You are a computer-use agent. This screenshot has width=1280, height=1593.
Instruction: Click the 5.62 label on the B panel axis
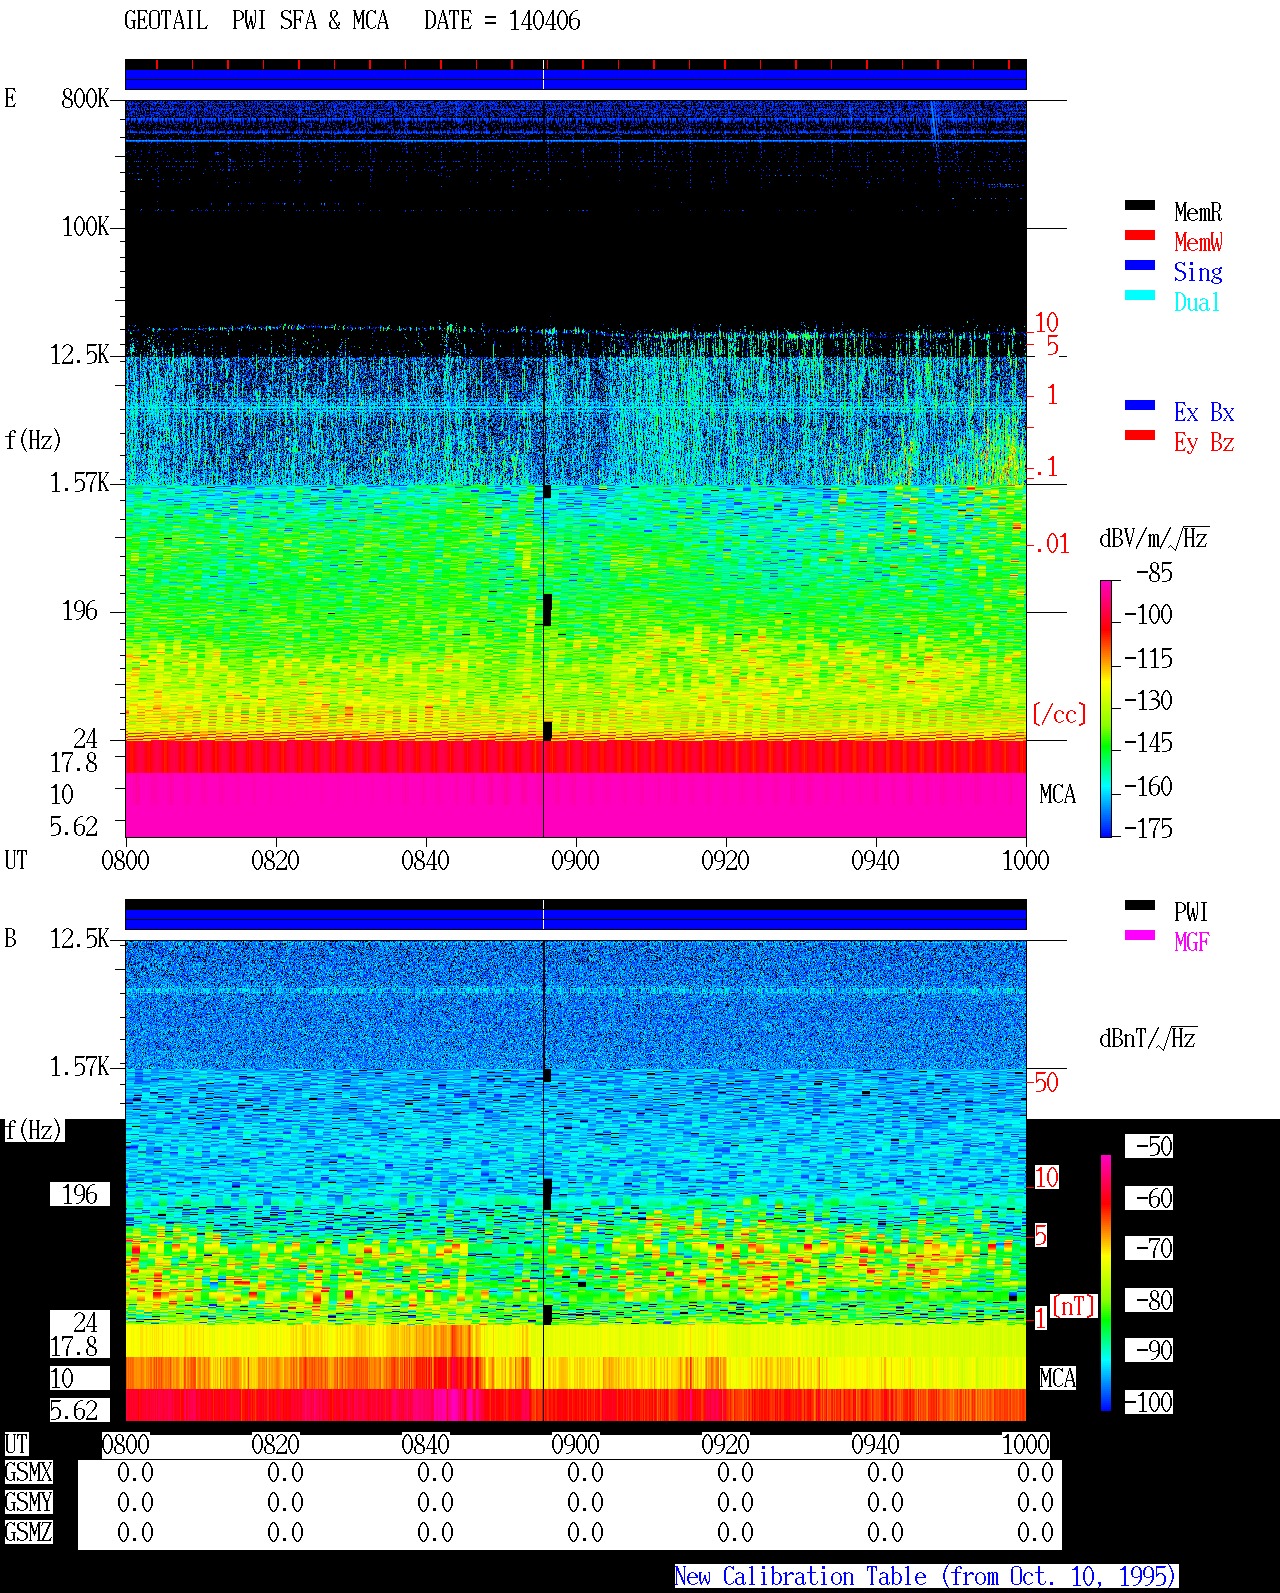[x=74, y=1411]
